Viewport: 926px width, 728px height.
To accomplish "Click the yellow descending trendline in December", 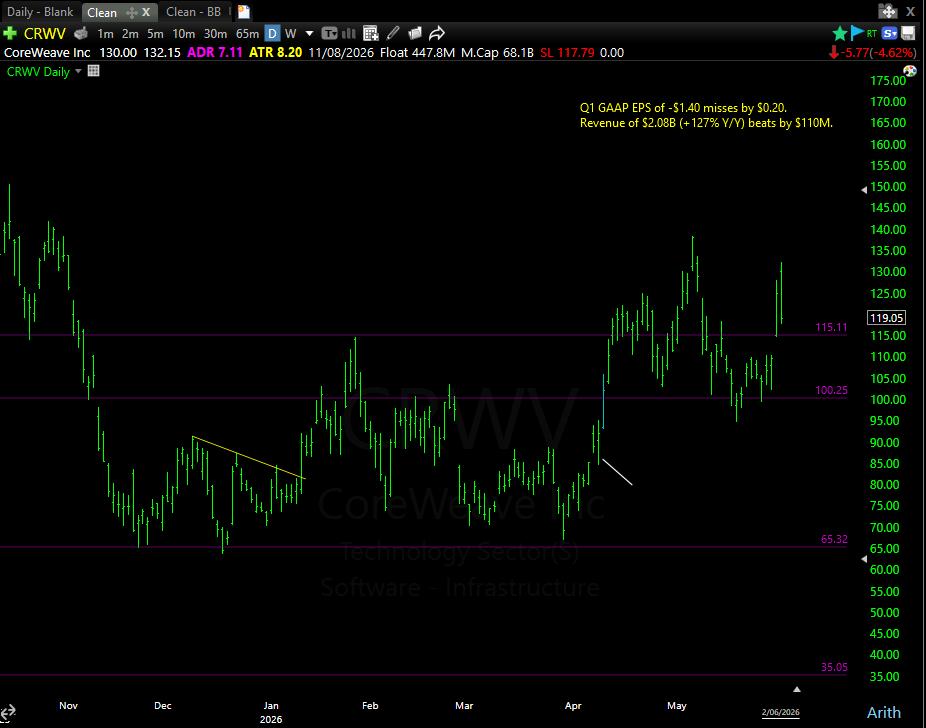I will [x=249, y=458].
